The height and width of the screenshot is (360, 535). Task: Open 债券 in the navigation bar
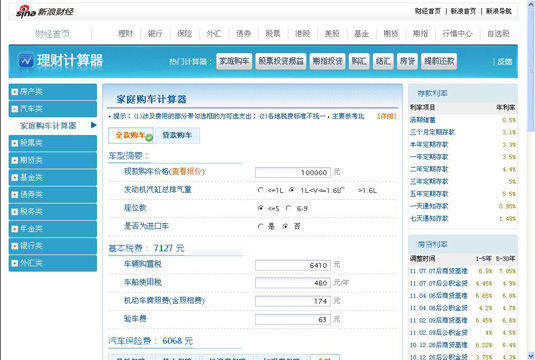244,33
